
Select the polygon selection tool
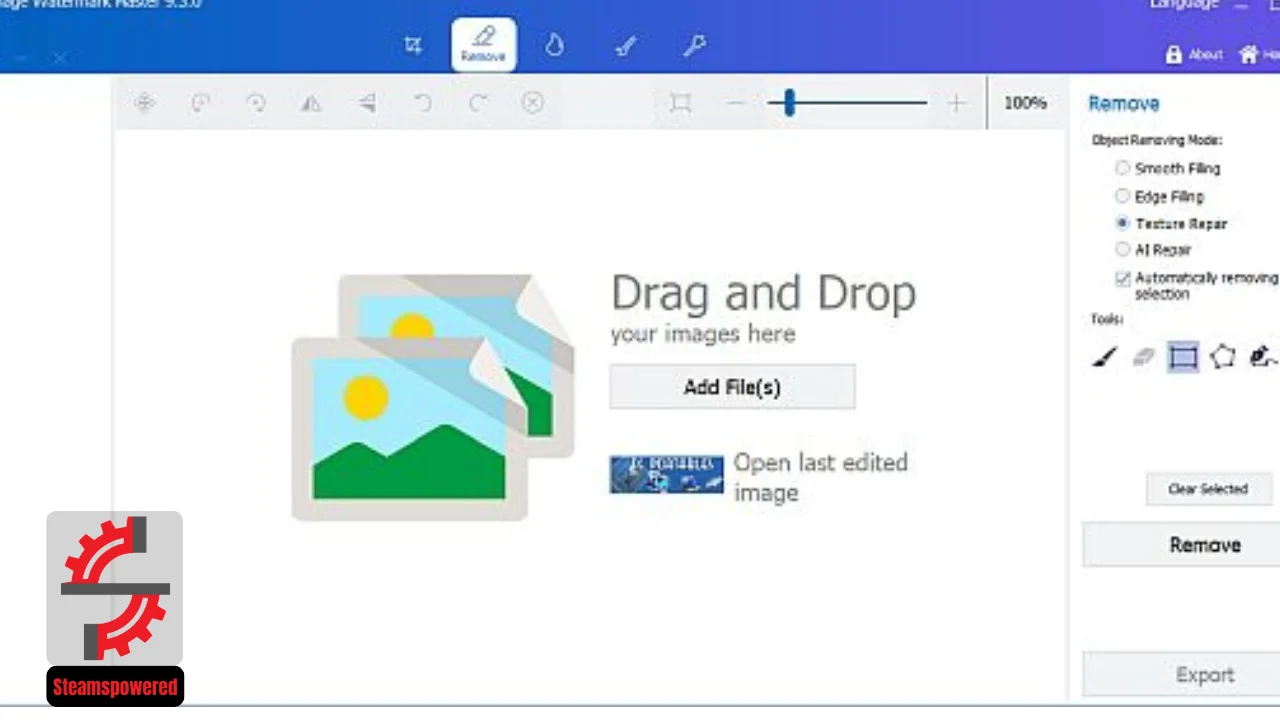pos(1222,357)
